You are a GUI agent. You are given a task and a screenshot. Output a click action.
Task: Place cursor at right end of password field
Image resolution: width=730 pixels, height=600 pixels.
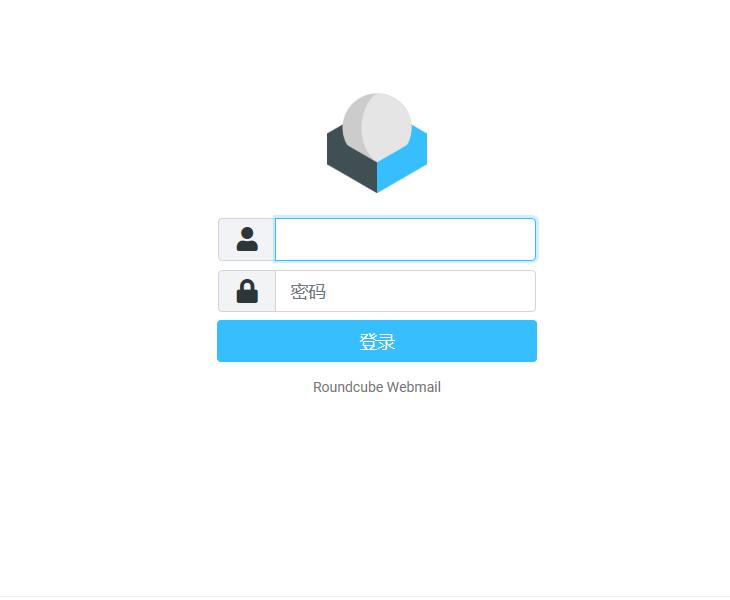click(528, 291)
